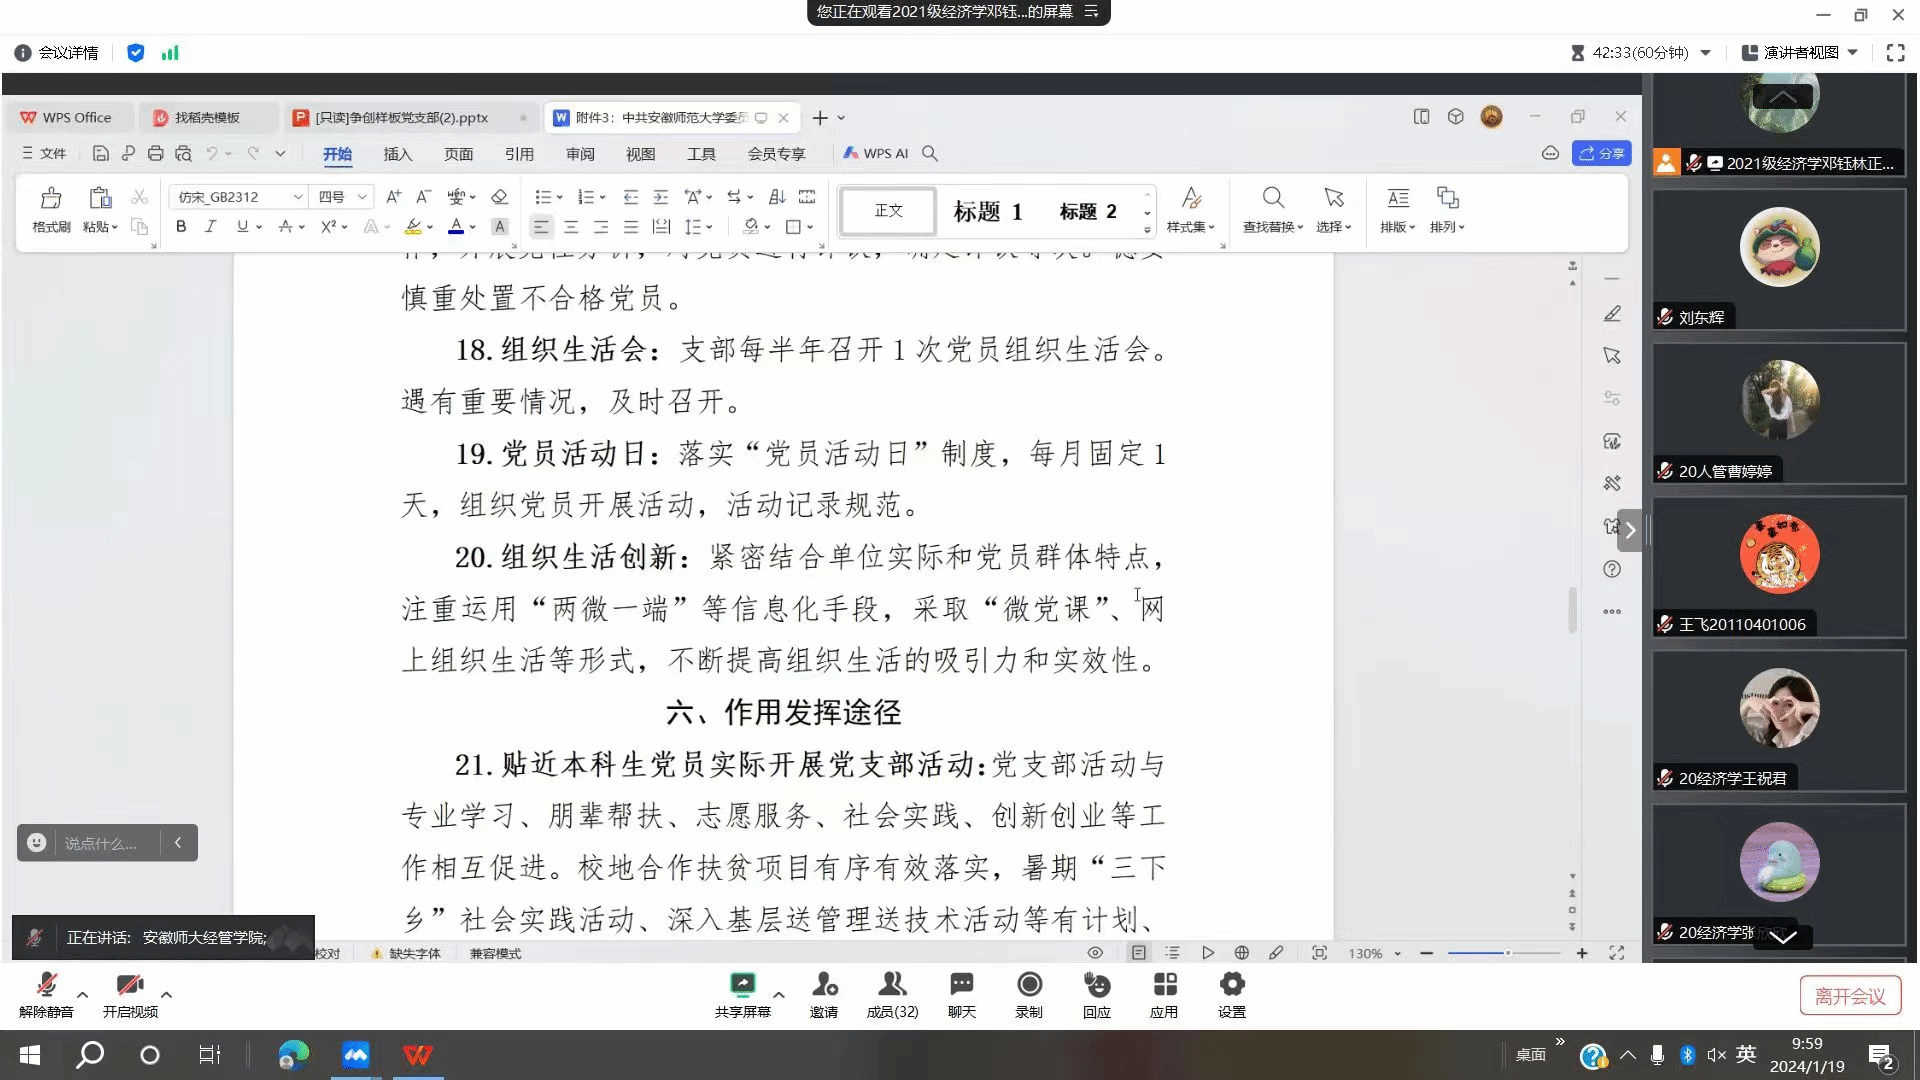Switch to the Insert ribbon tab
The image size is (1920, 1080).
pos(397,154)
